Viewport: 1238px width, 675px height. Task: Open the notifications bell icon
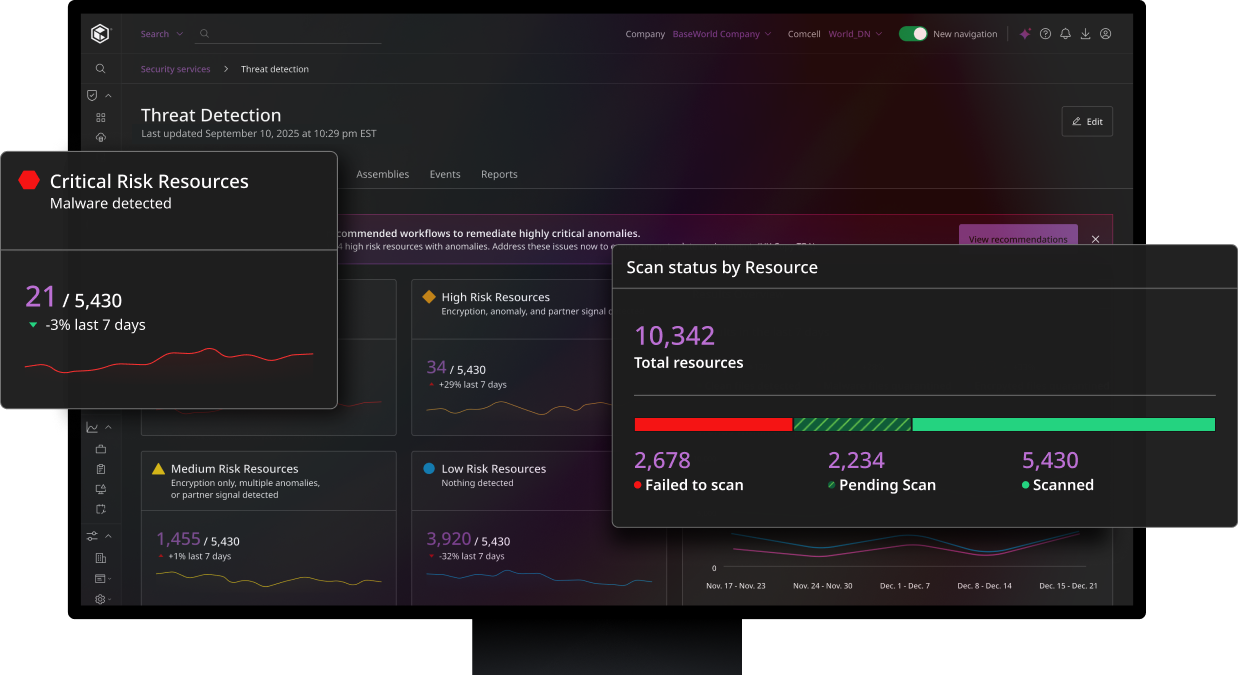(1065, 34)
